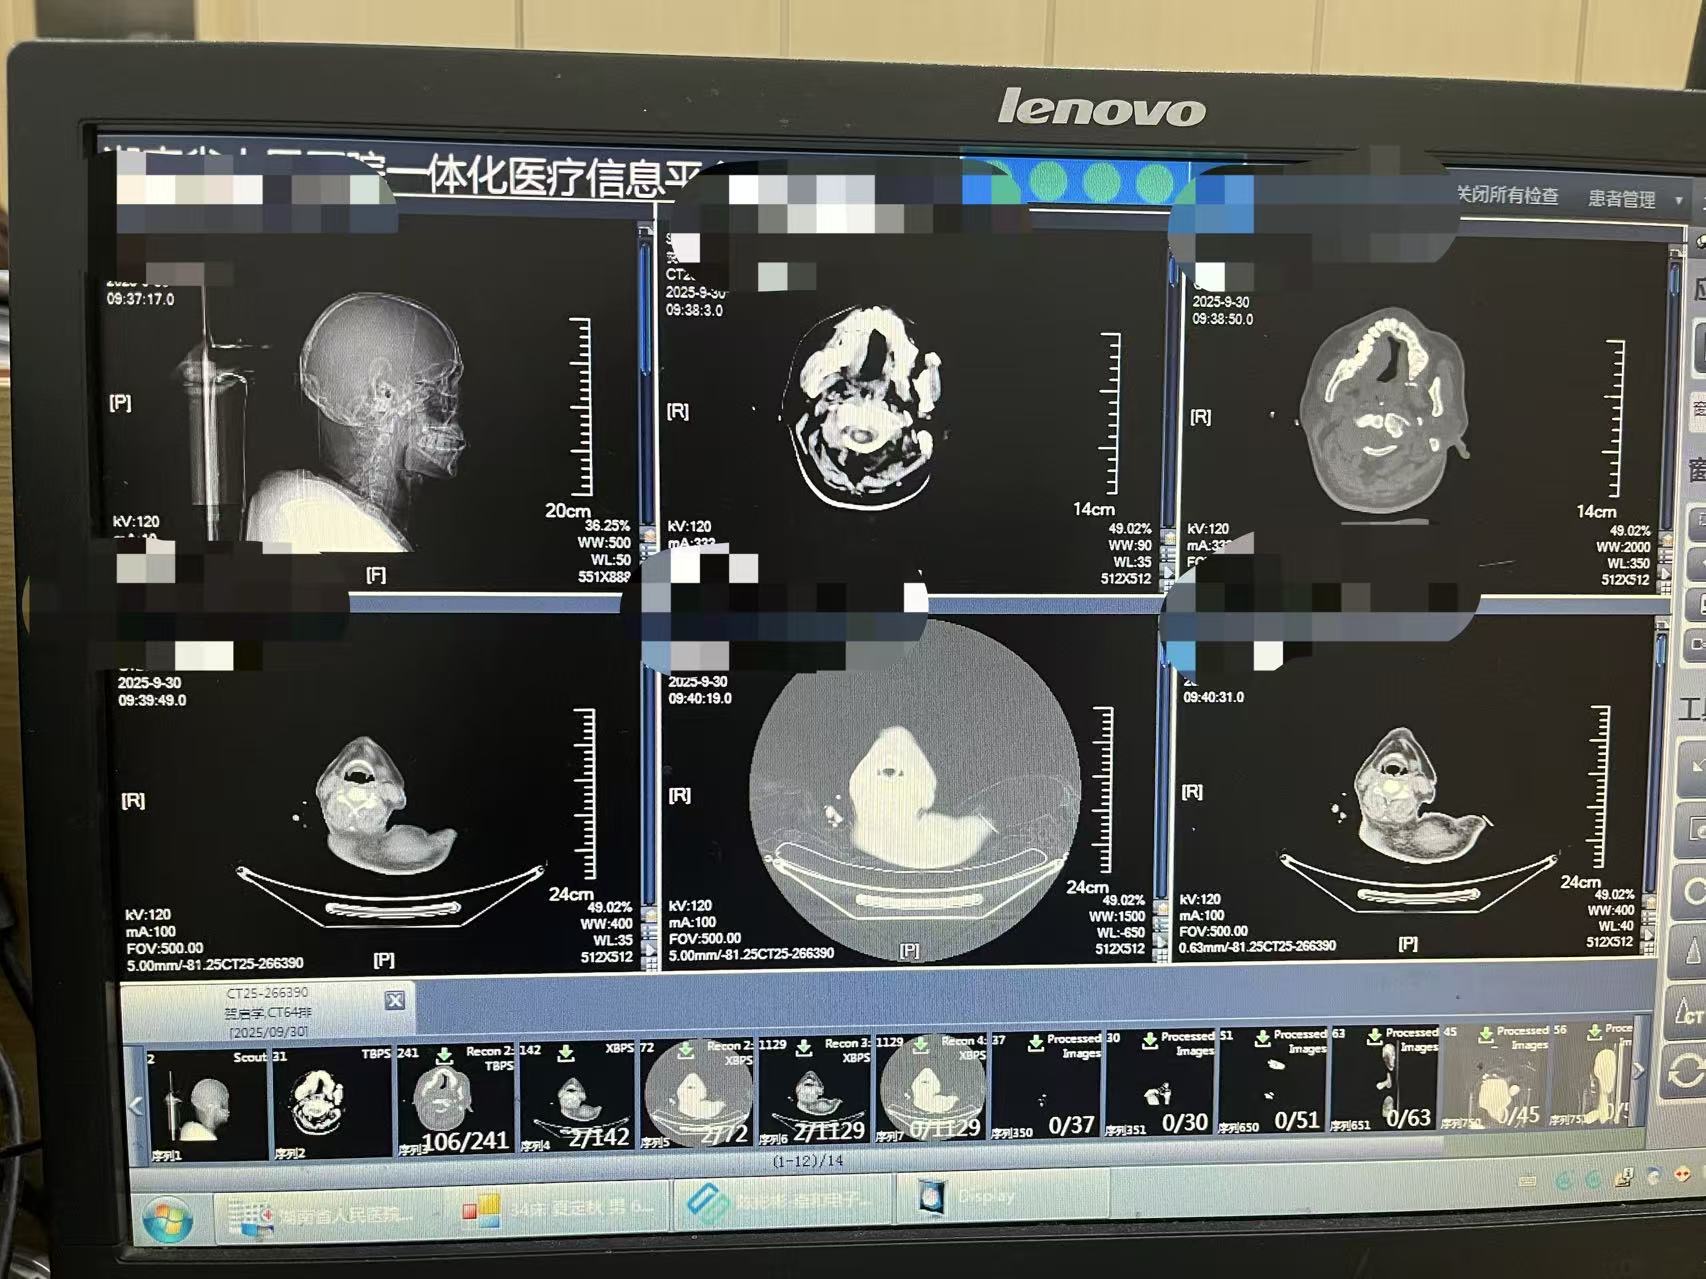The width and height of the screenshot is (1706, 1279).
Task: Click the Windows Start orb
Action: pyautogui.click(x=167, y=1218)
